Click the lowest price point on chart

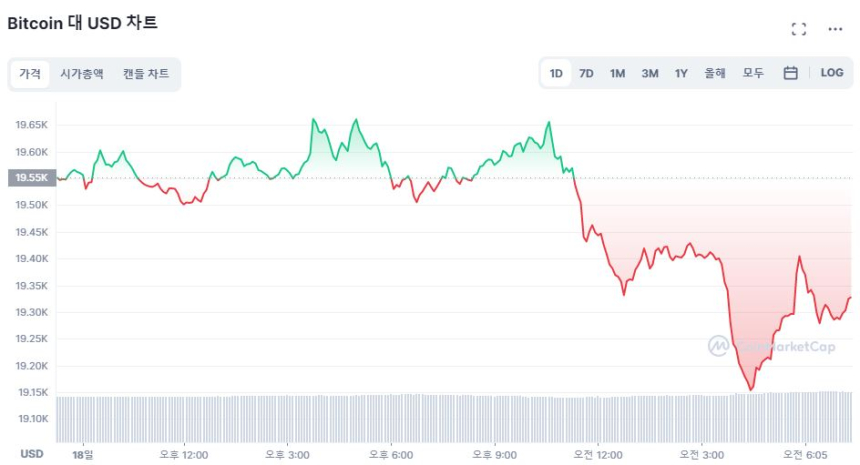(x=751, y=389)
